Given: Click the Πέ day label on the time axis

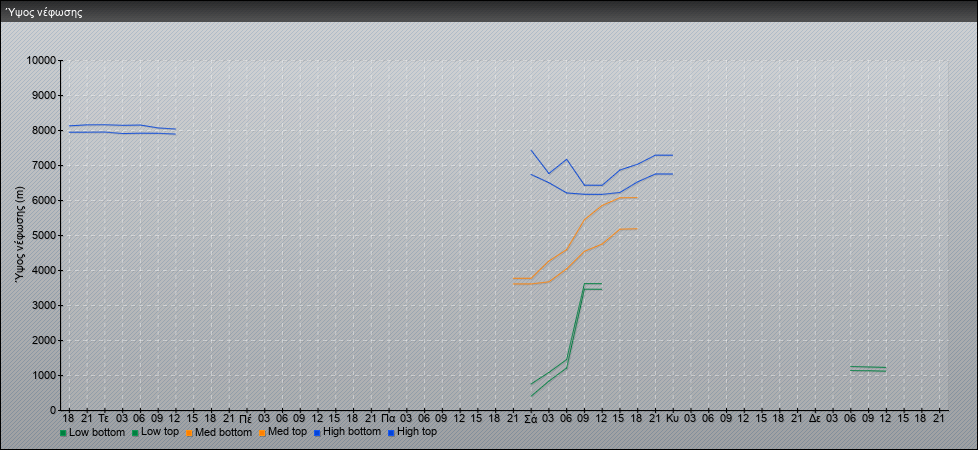Looking at the screenshot, I should [x=246, y=418].
